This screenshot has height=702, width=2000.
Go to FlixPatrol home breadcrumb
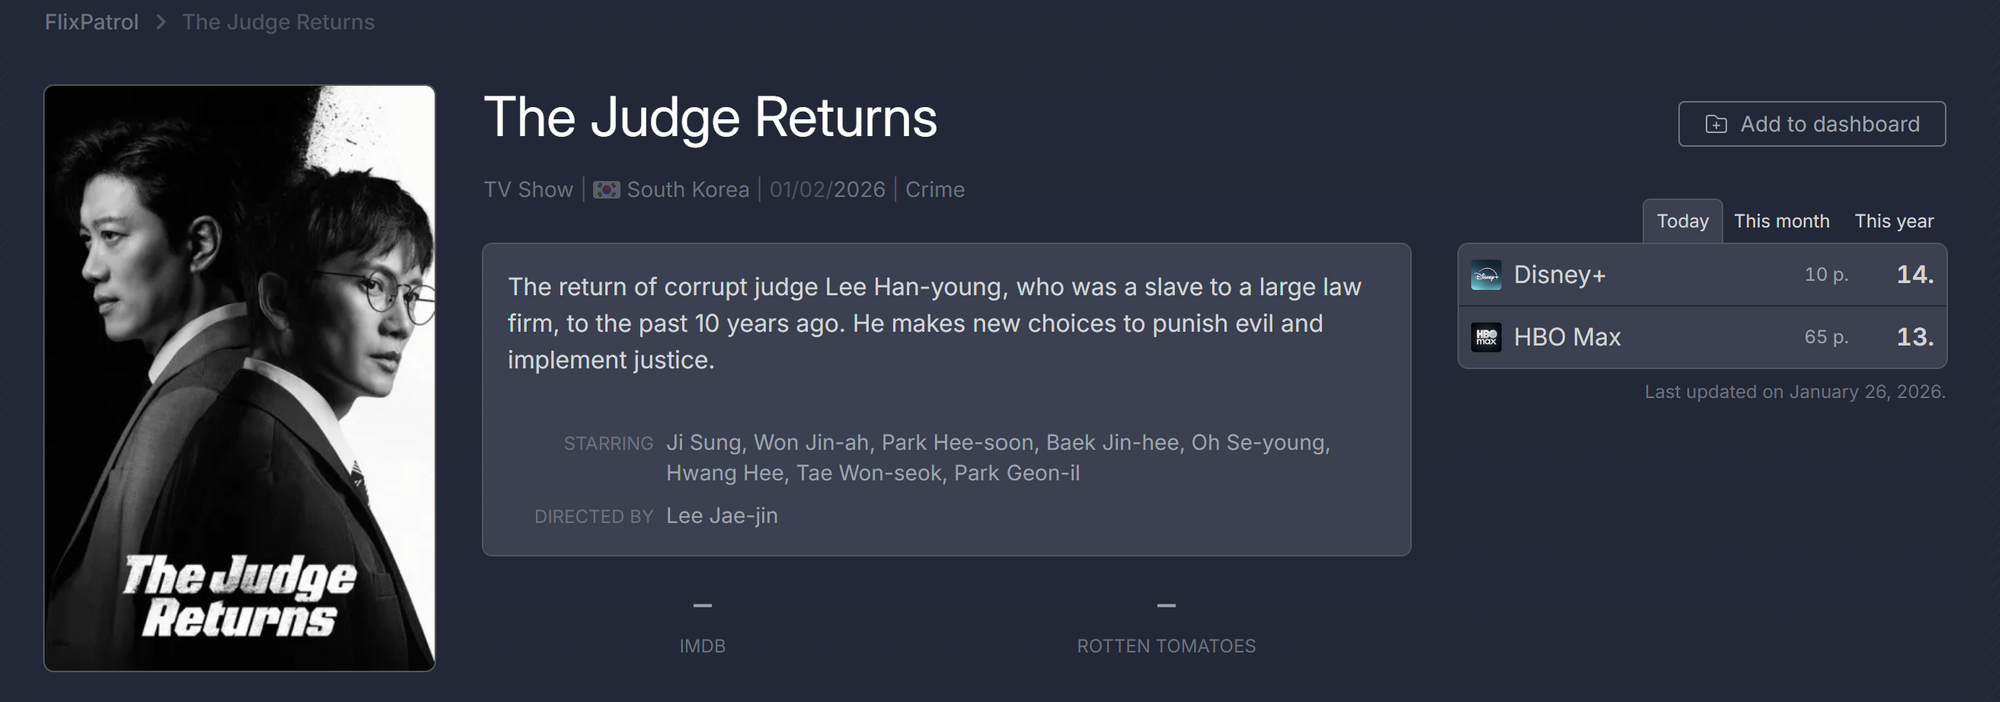coord(91,22)
